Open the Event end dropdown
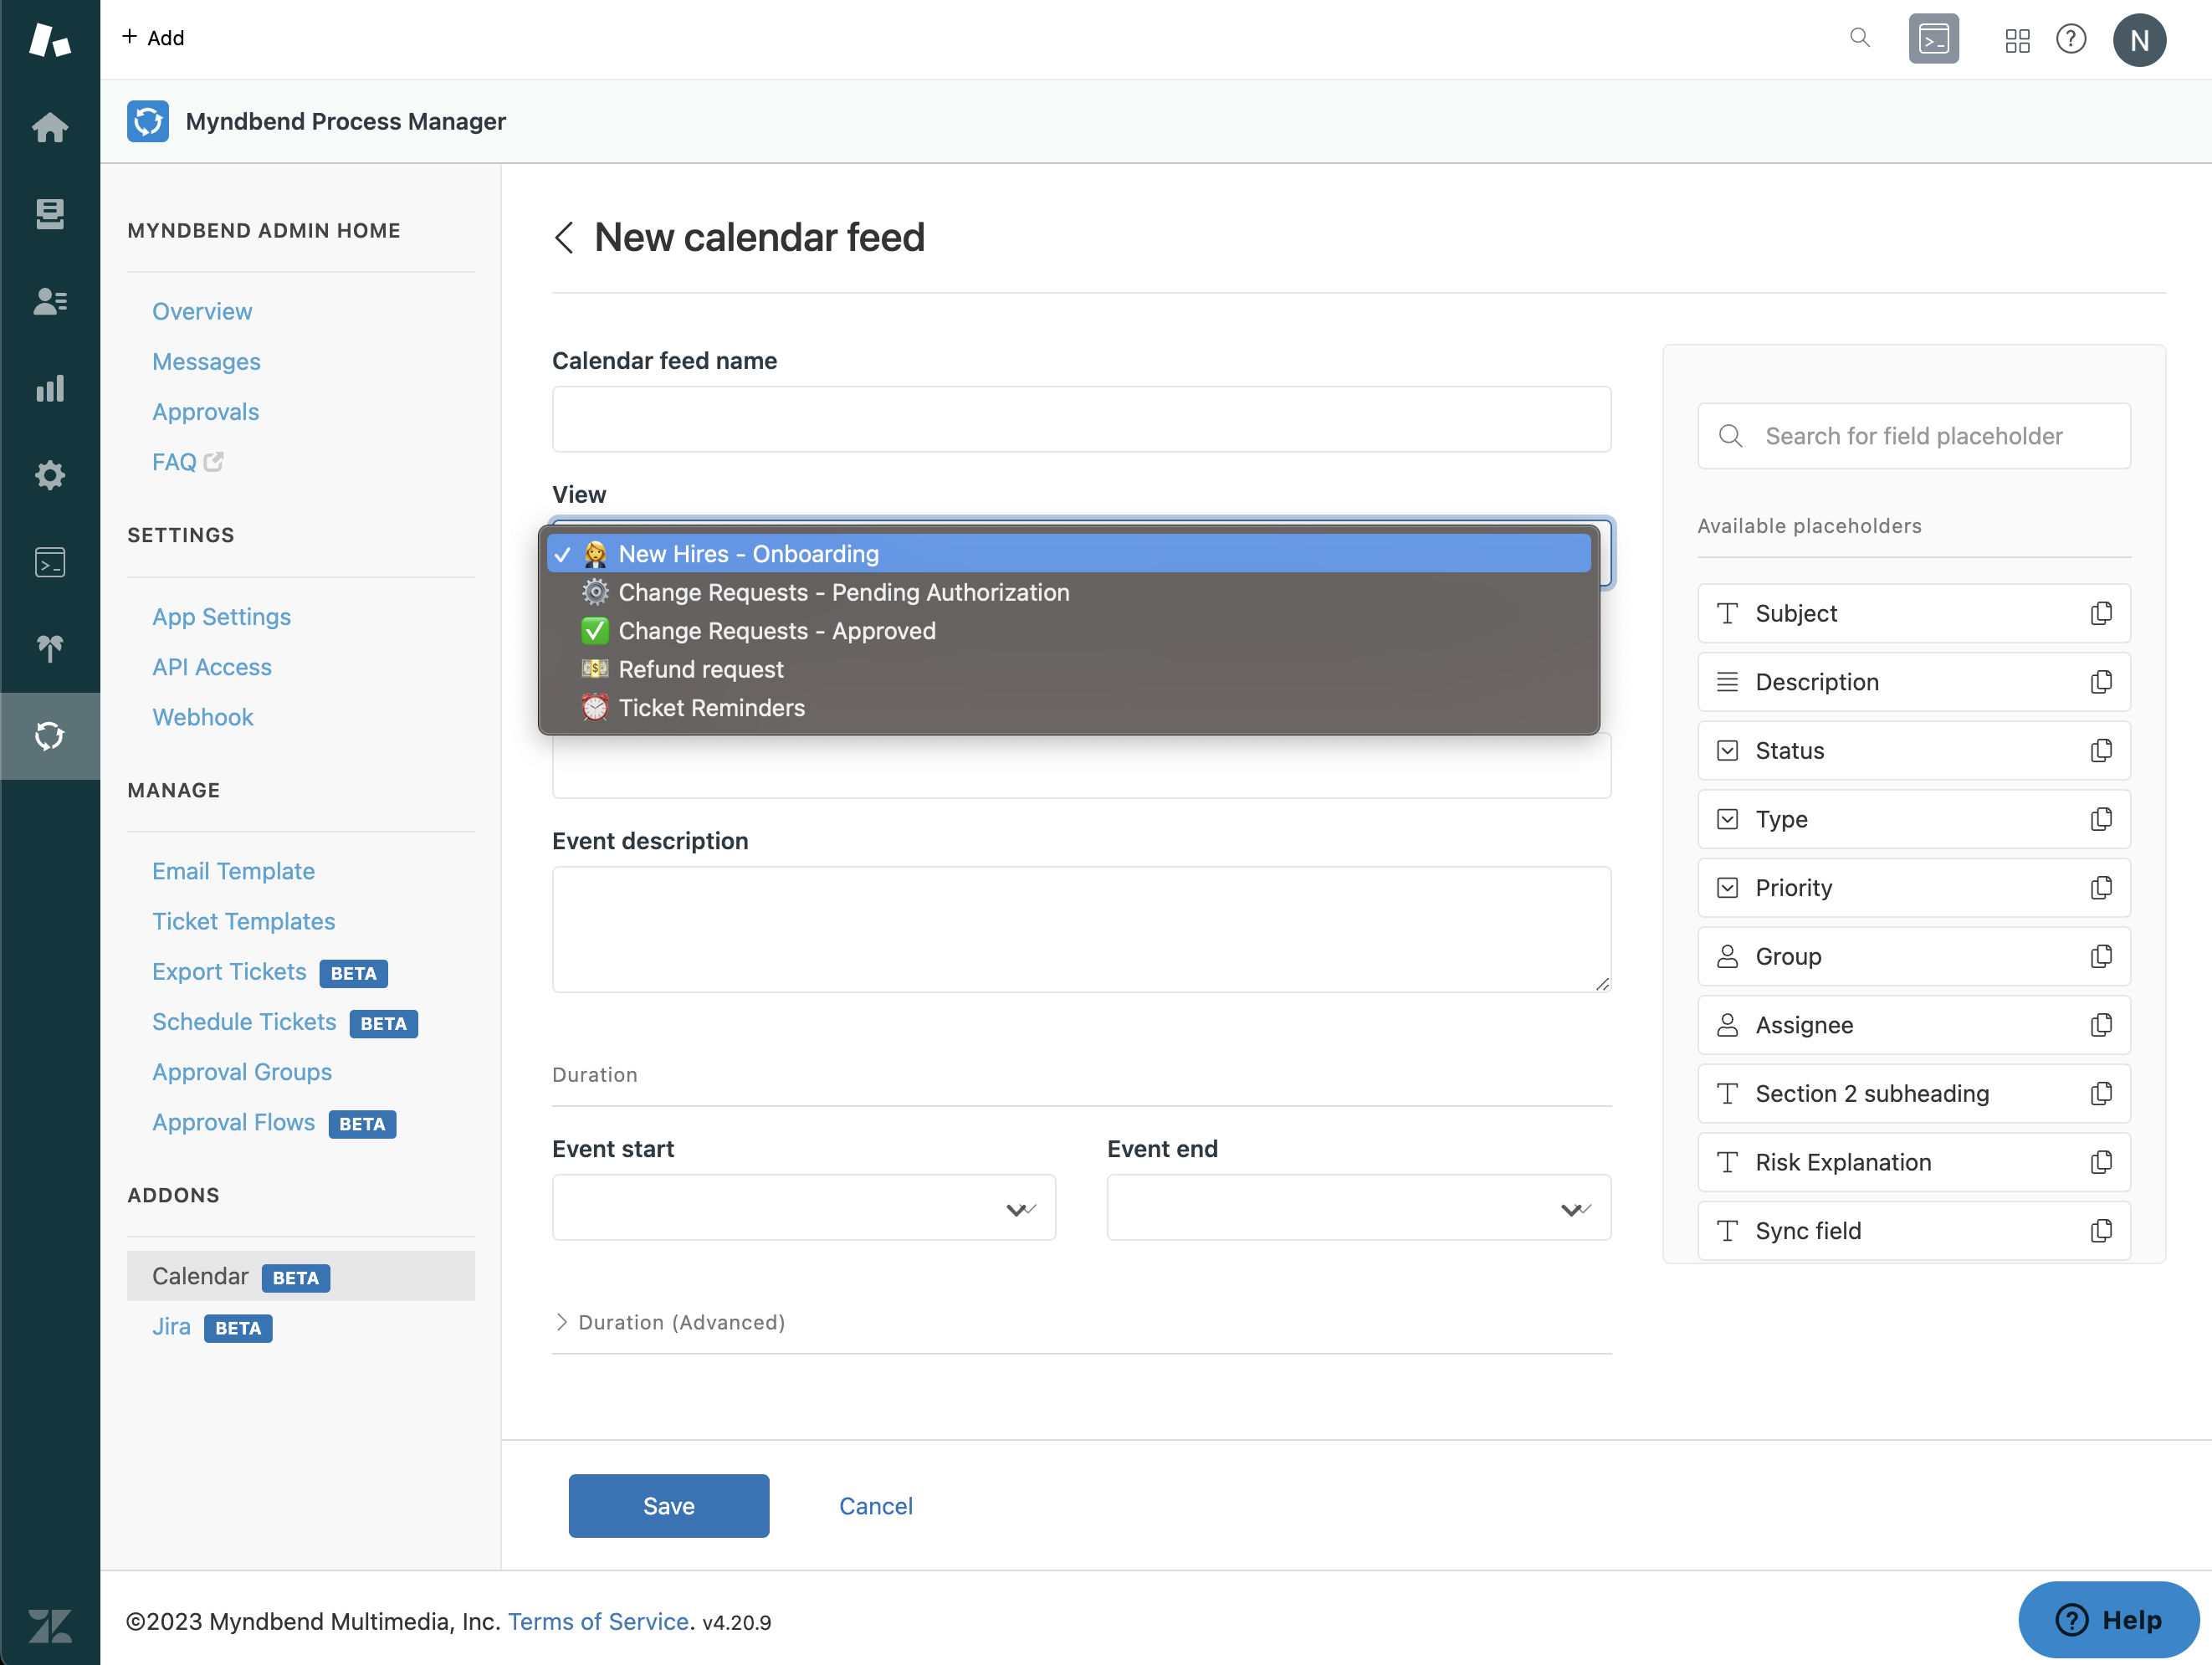2212x1665 pixels. [1359, 1208]
